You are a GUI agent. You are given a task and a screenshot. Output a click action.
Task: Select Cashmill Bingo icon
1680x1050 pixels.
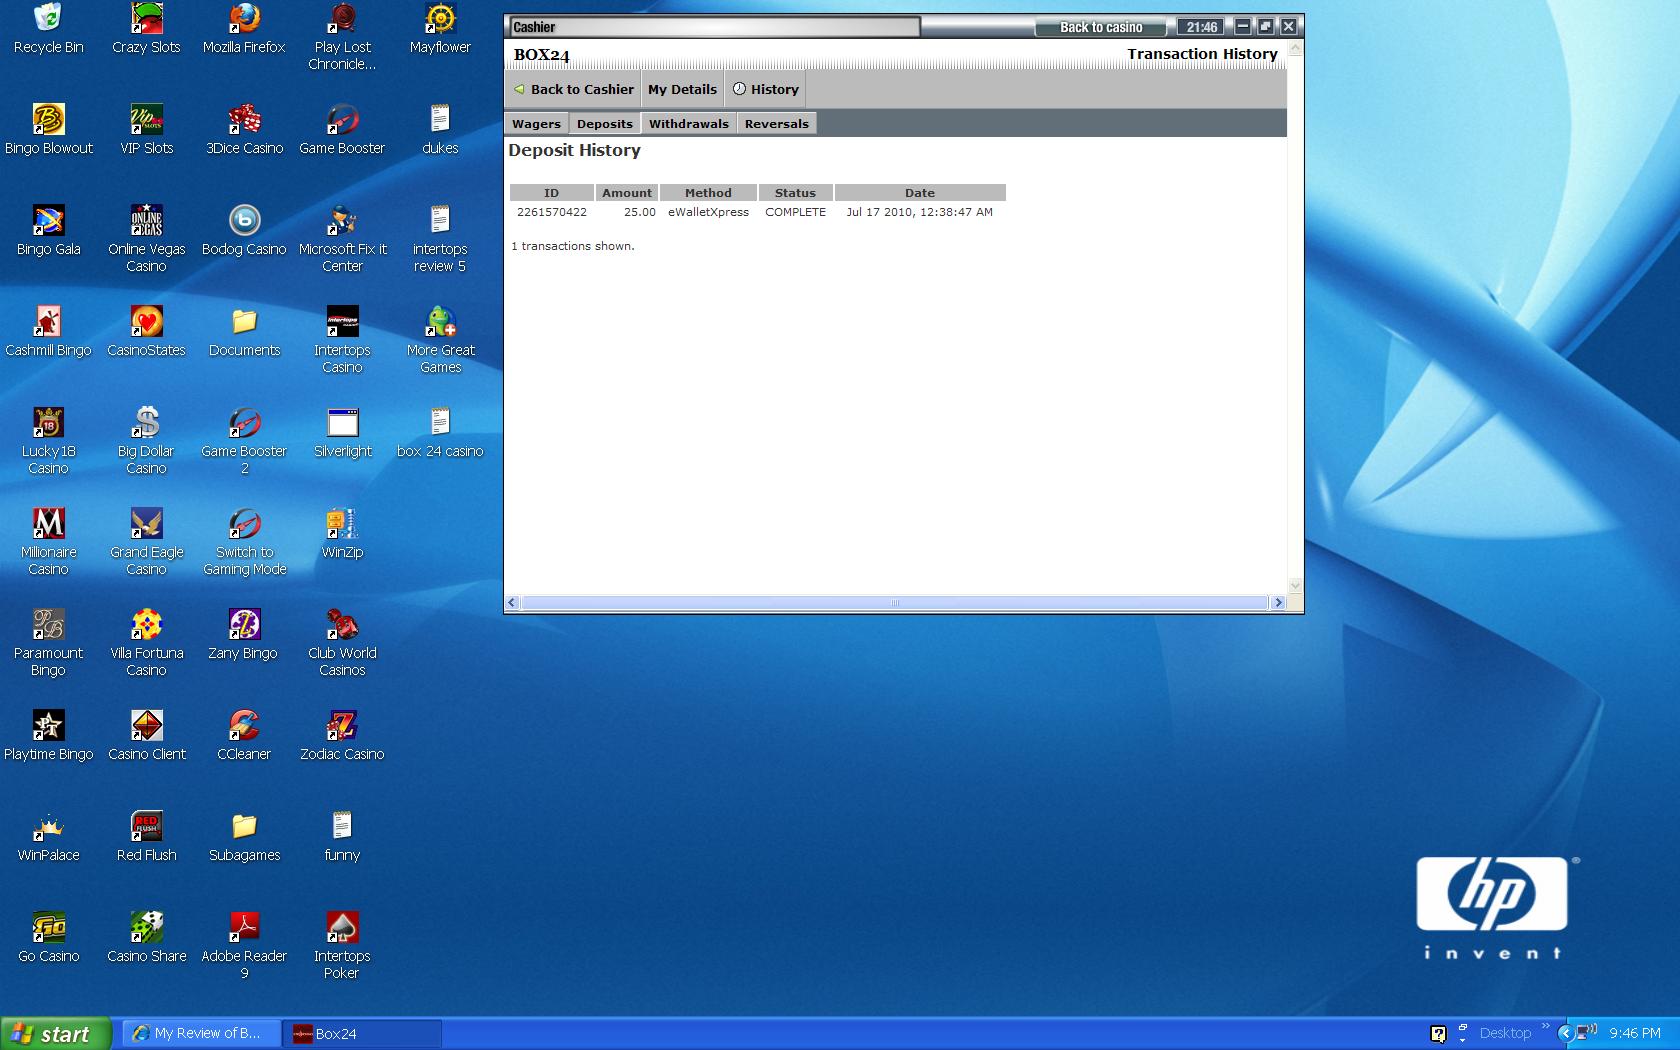48,332
